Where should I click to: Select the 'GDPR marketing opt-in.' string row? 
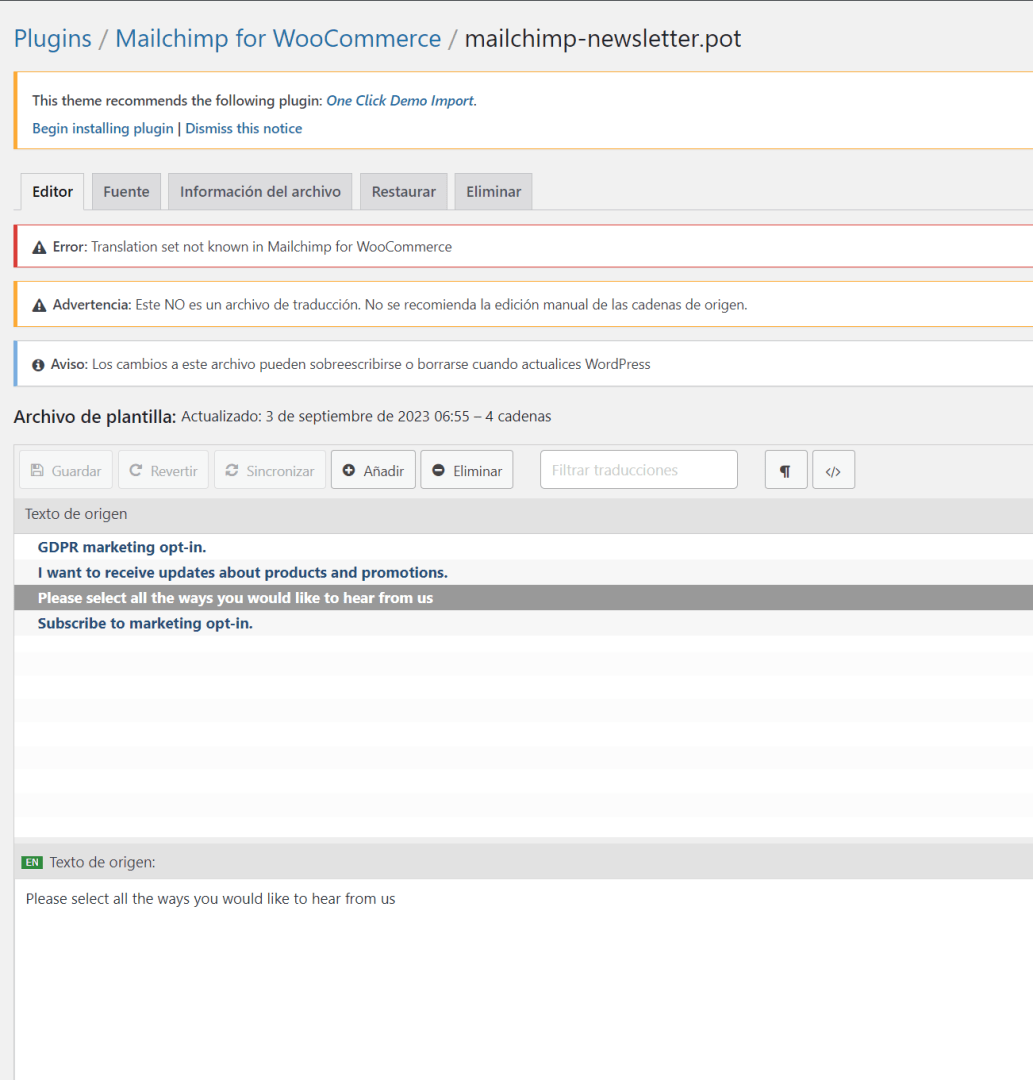(x=523, y=547)
